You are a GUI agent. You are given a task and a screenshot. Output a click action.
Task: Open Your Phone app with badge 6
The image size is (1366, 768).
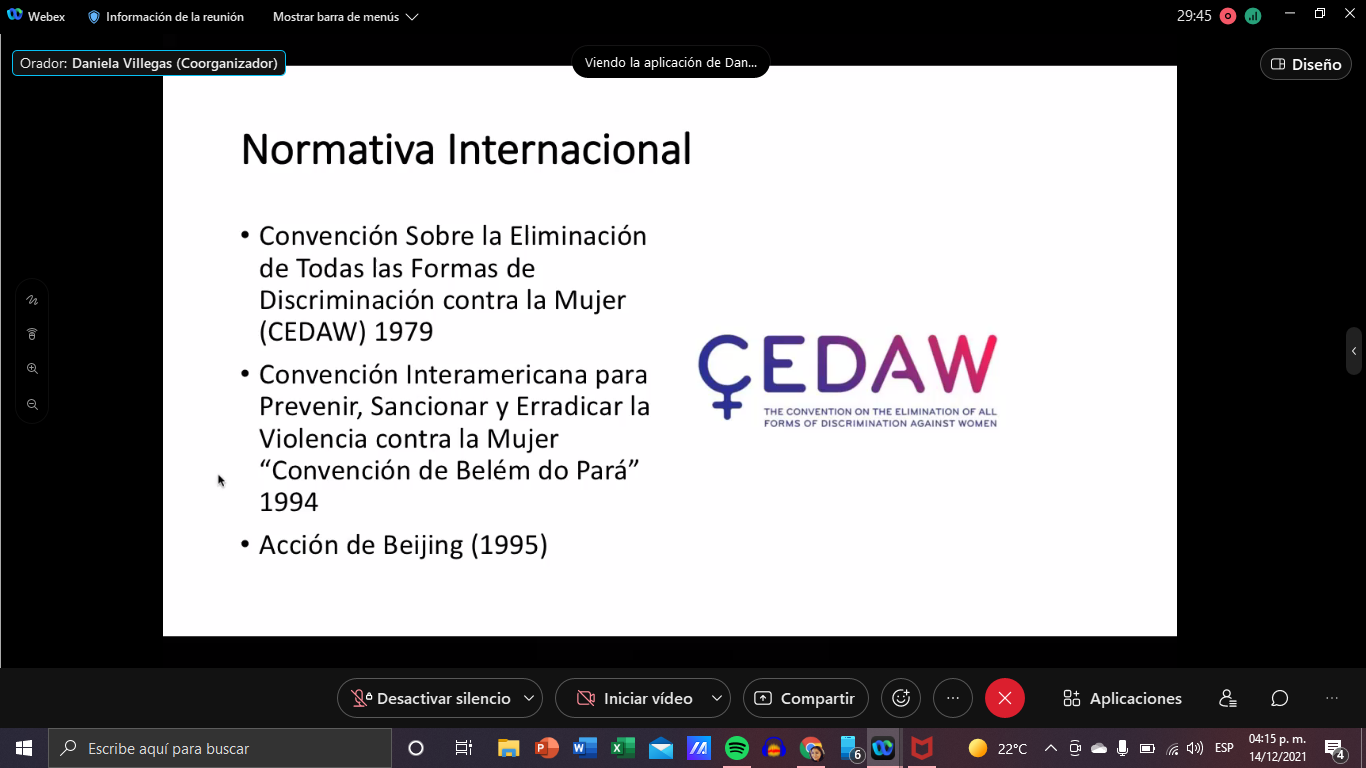pyautogui.click(x=851, y=748)
